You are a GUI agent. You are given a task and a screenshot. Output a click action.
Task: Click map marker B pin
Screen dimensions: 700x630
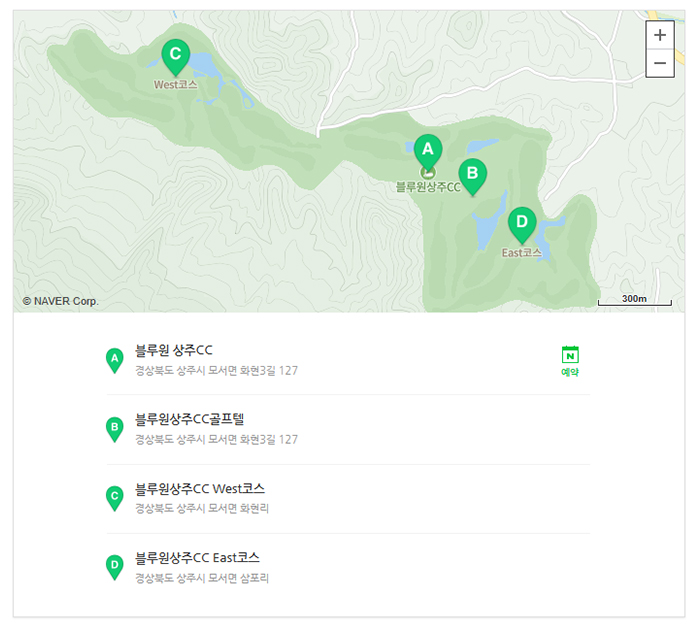tap(473, 177)
